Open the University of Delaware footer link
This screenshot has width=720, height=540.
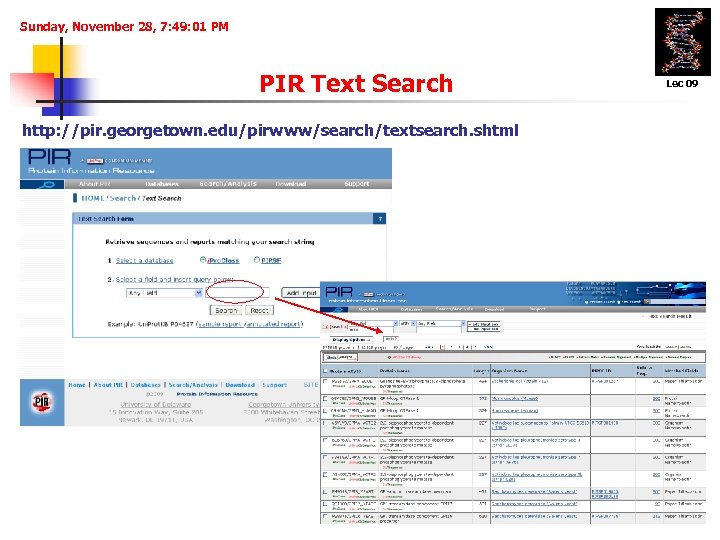click(x=156, y=405)
